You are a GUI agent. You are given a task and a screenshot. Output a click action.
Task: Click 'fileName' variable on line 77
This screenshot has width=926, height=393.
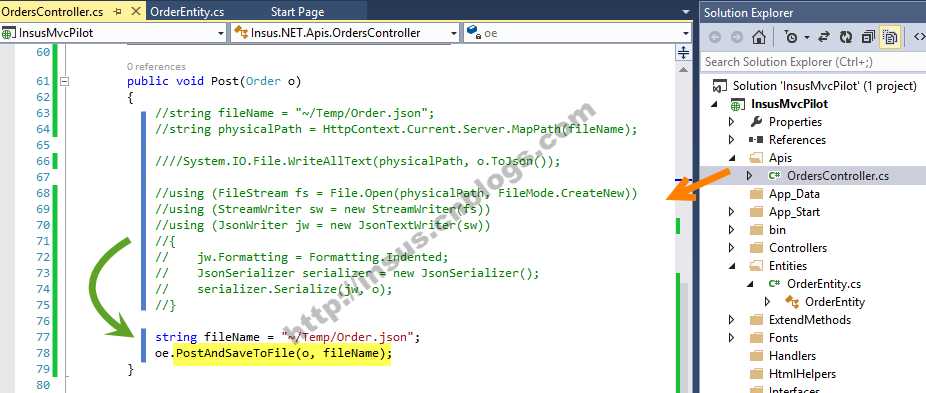click(232, 337)
